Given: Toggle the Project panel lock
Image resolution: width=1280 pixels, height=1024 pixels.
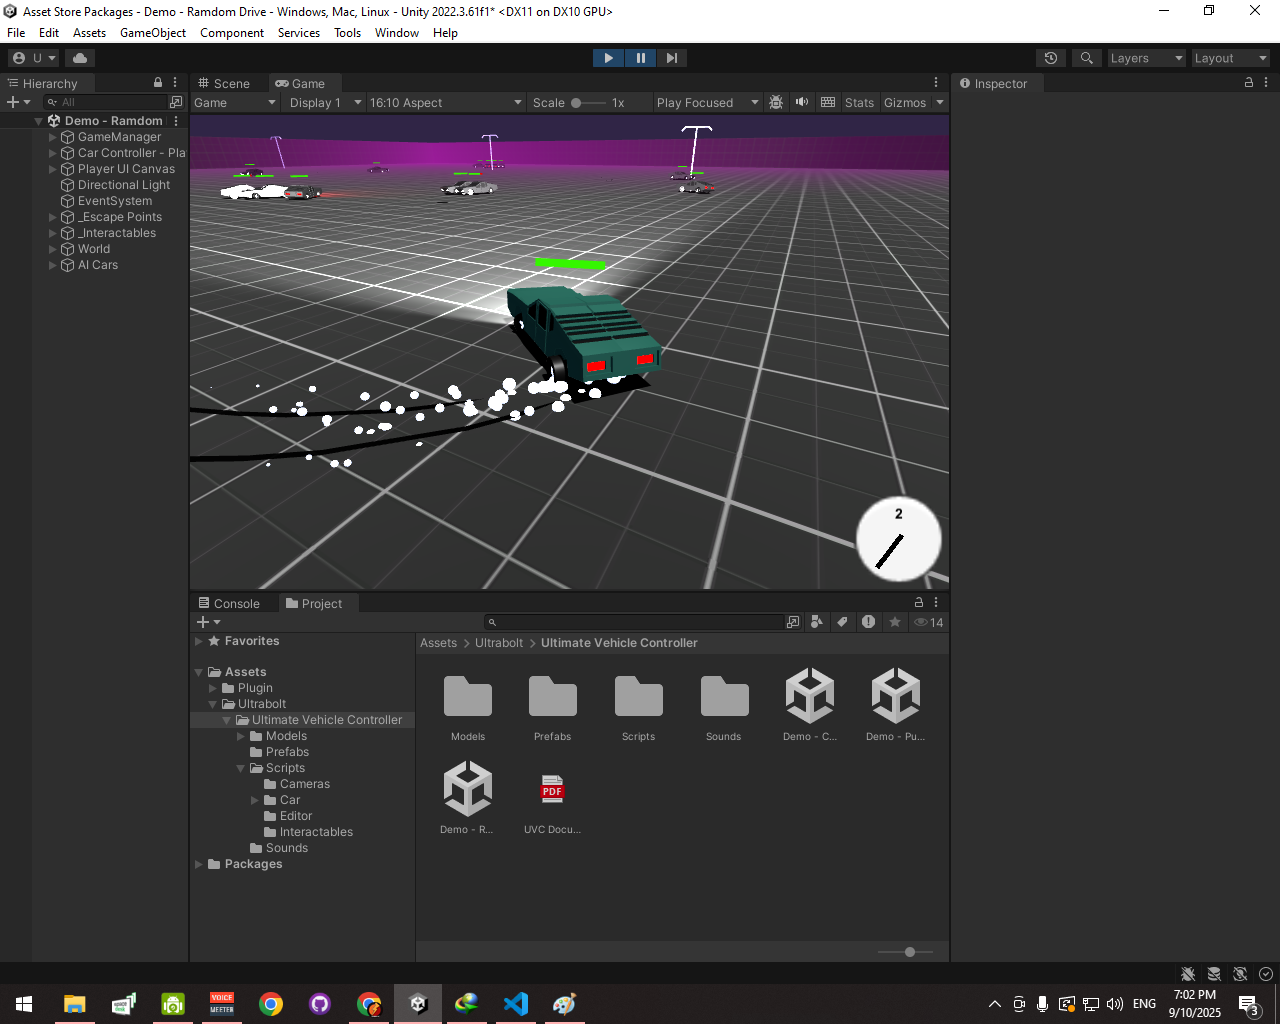Looking at the screenshot, I should point(919,603).
